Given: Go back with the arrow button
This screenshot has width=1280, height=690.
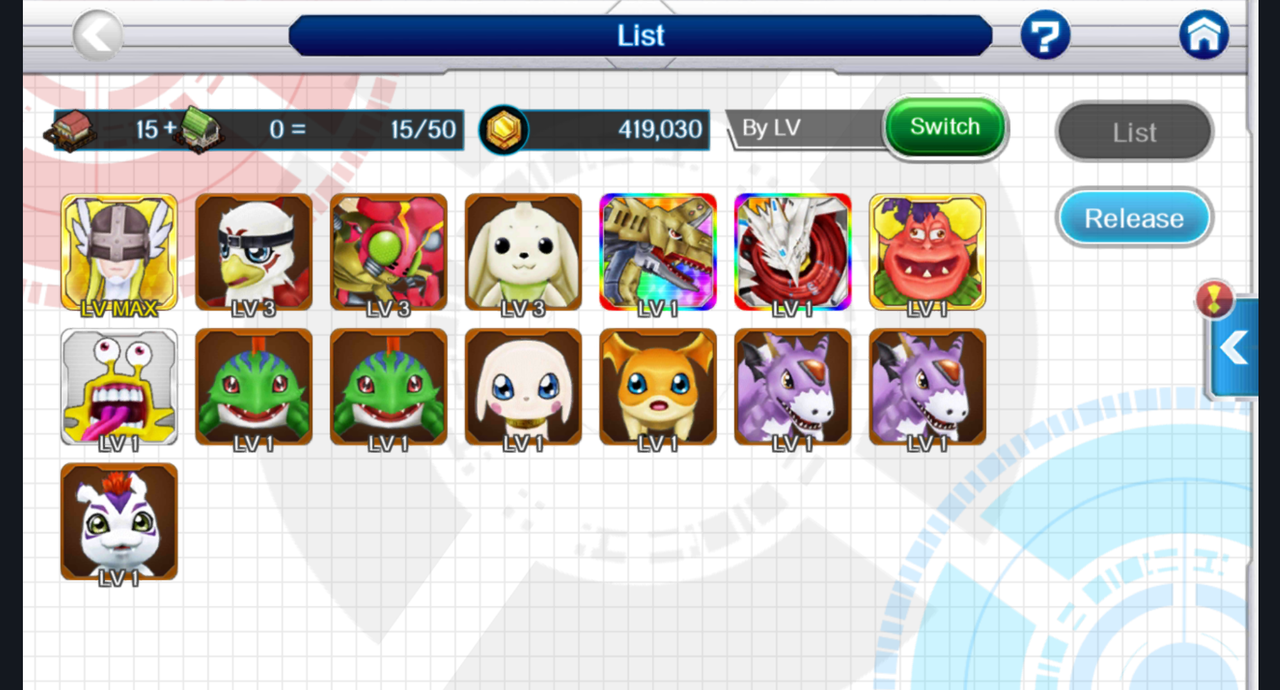Looking at the screenshot, I should coord(98,36).
